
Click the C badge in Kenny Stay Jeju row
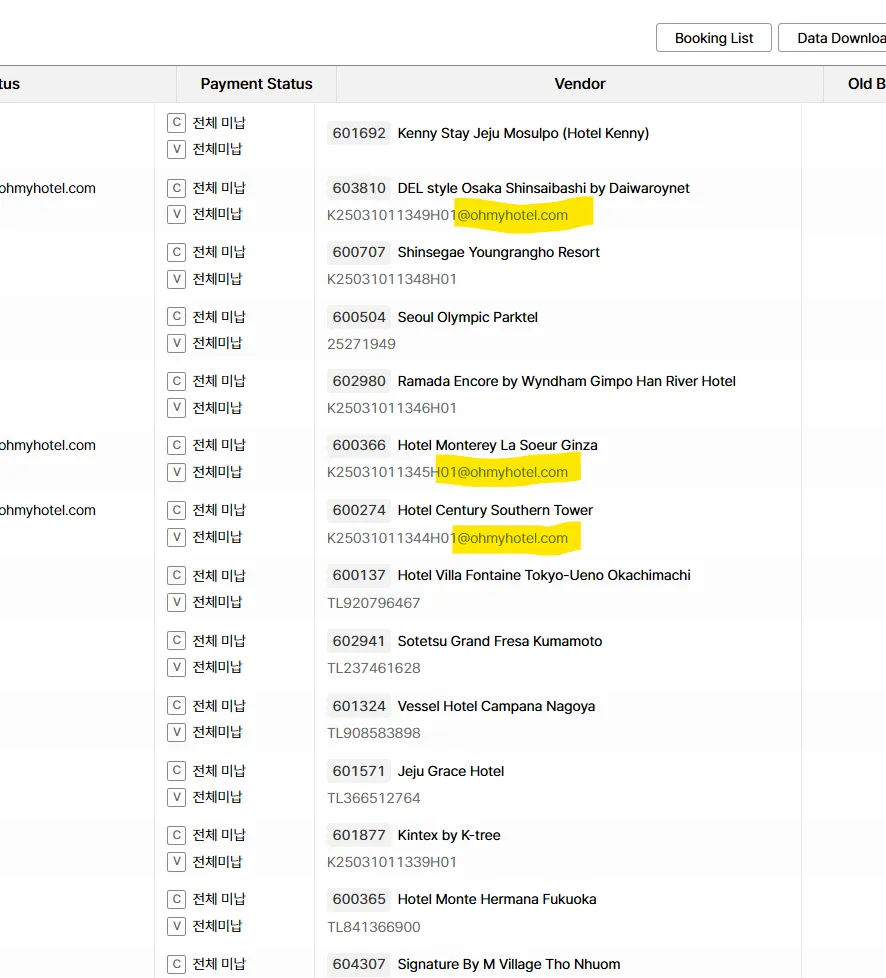(177, 123)
